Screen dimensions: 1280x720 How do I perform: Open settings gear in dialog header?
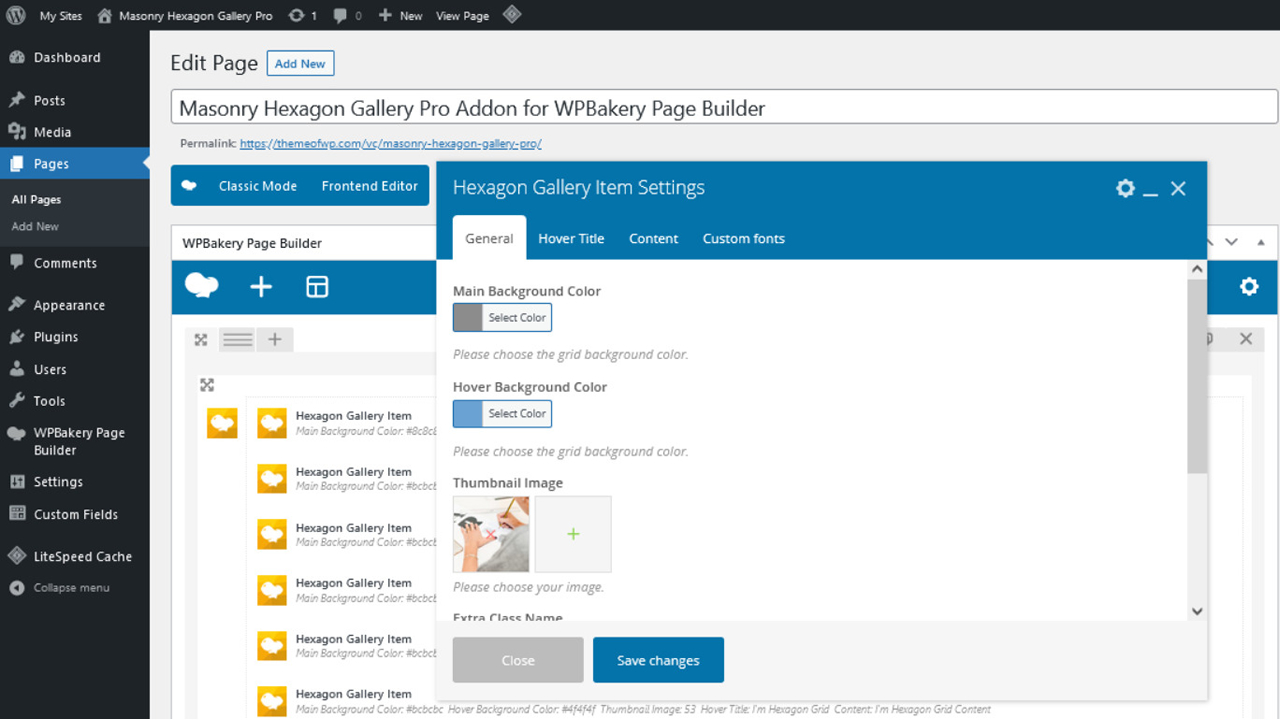[1126, 188]
